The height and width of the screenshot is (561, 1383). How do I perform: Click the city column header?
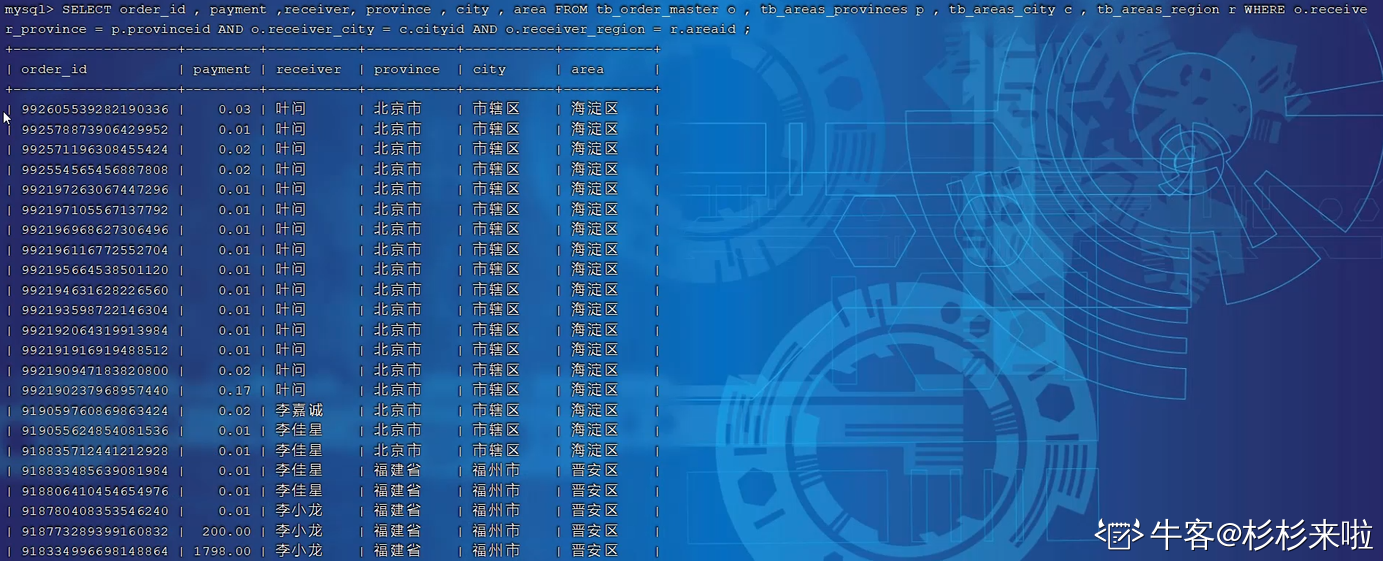[x=489, y=70]
